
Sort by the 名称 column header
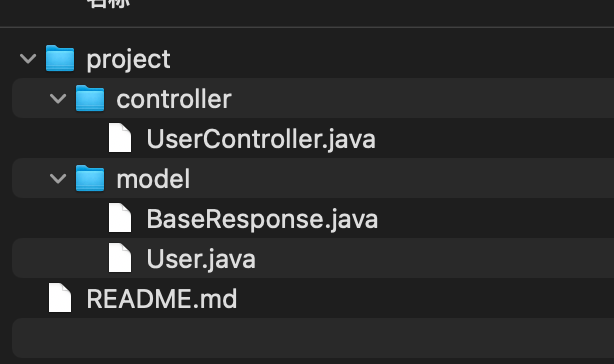(108, 4)
